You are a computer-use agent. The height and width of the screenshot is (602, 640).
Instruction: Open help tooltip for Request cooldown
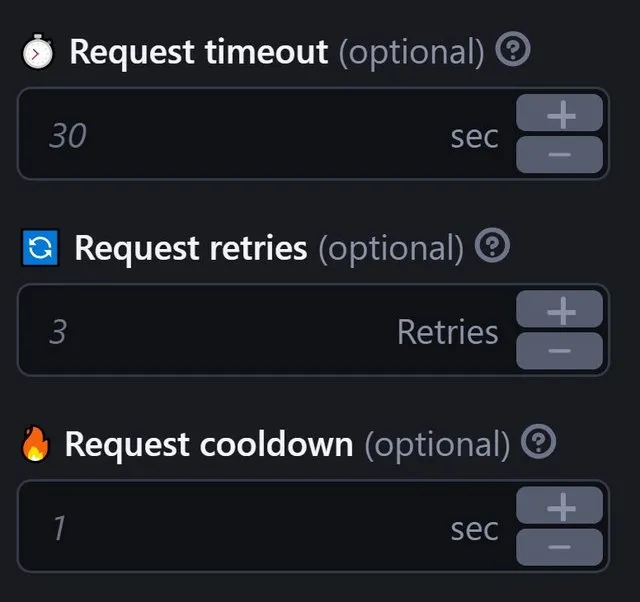[x=538, y=441]
